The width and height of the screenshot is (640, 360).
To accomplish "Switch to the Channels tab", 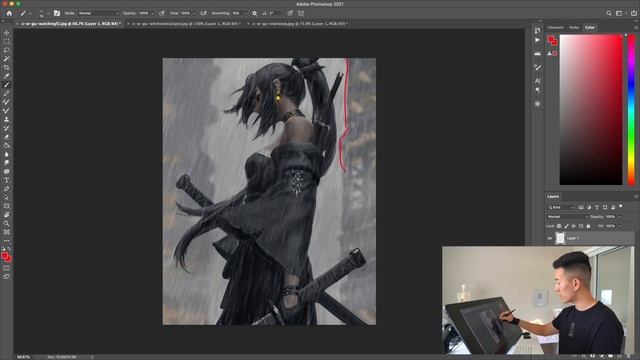I will 555,27.
